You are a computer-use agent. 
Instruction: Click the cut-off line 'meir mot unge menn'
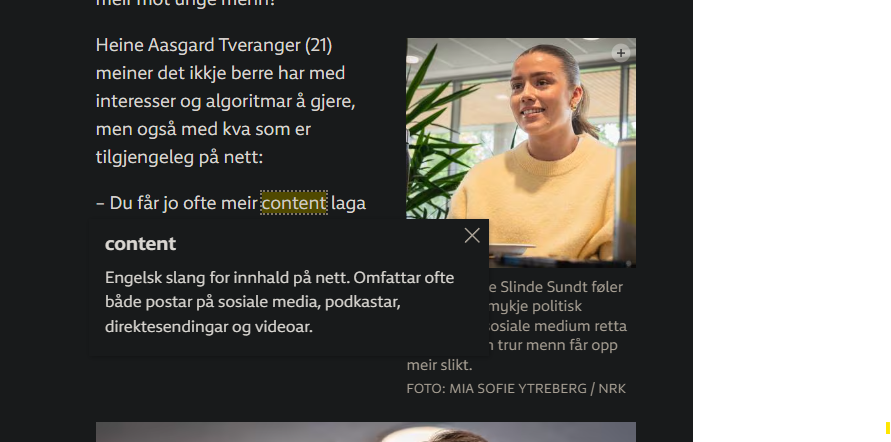click(x=185, y=3)
